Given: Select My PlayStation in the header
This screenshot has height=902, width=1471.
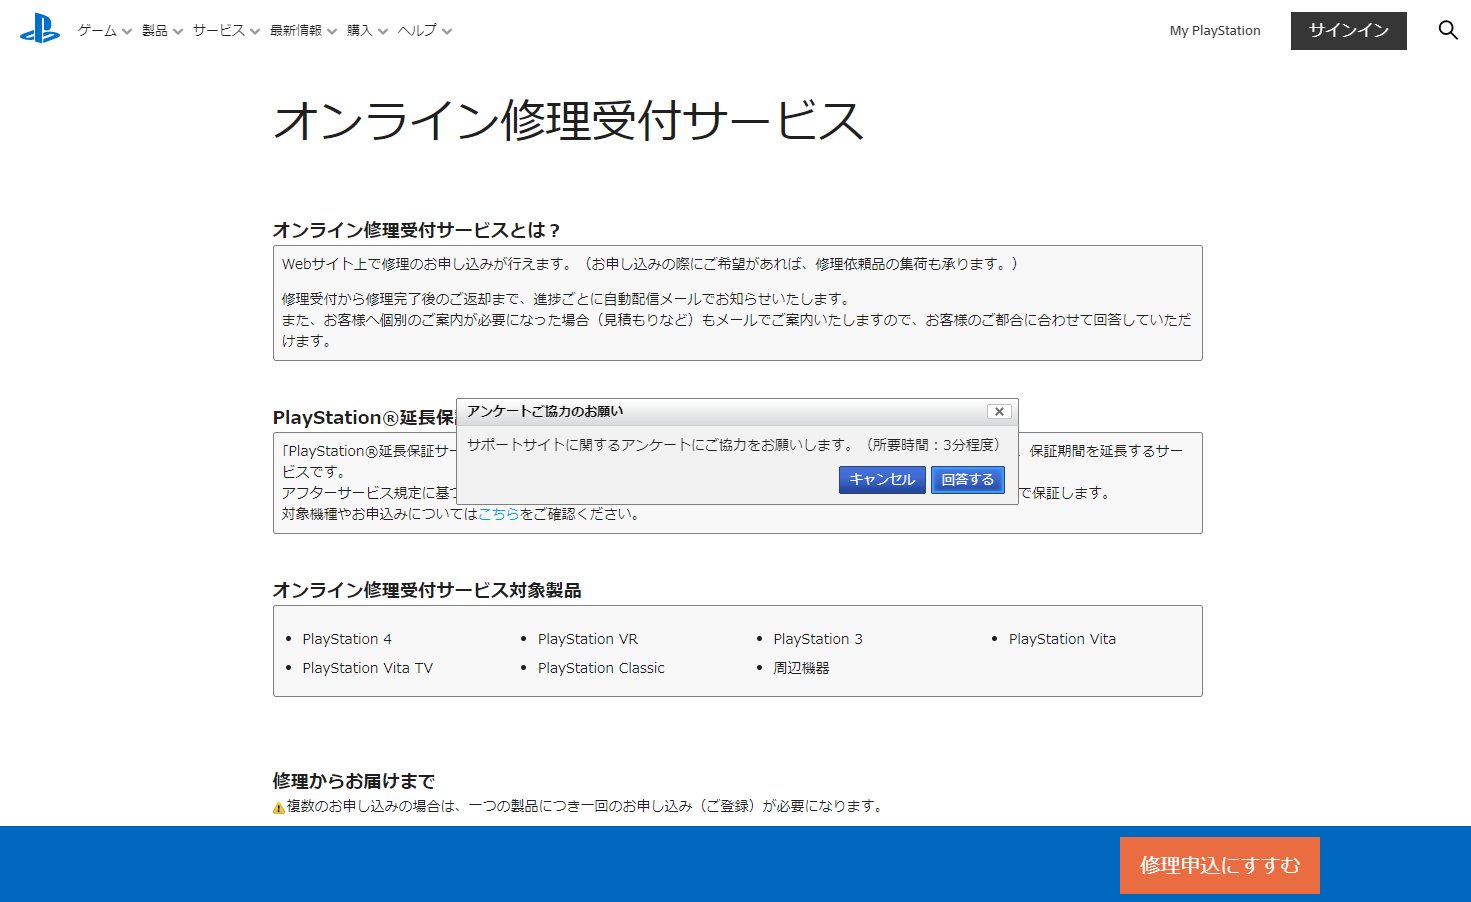Looking at the screenshot, I should [x=1214, y=31].
